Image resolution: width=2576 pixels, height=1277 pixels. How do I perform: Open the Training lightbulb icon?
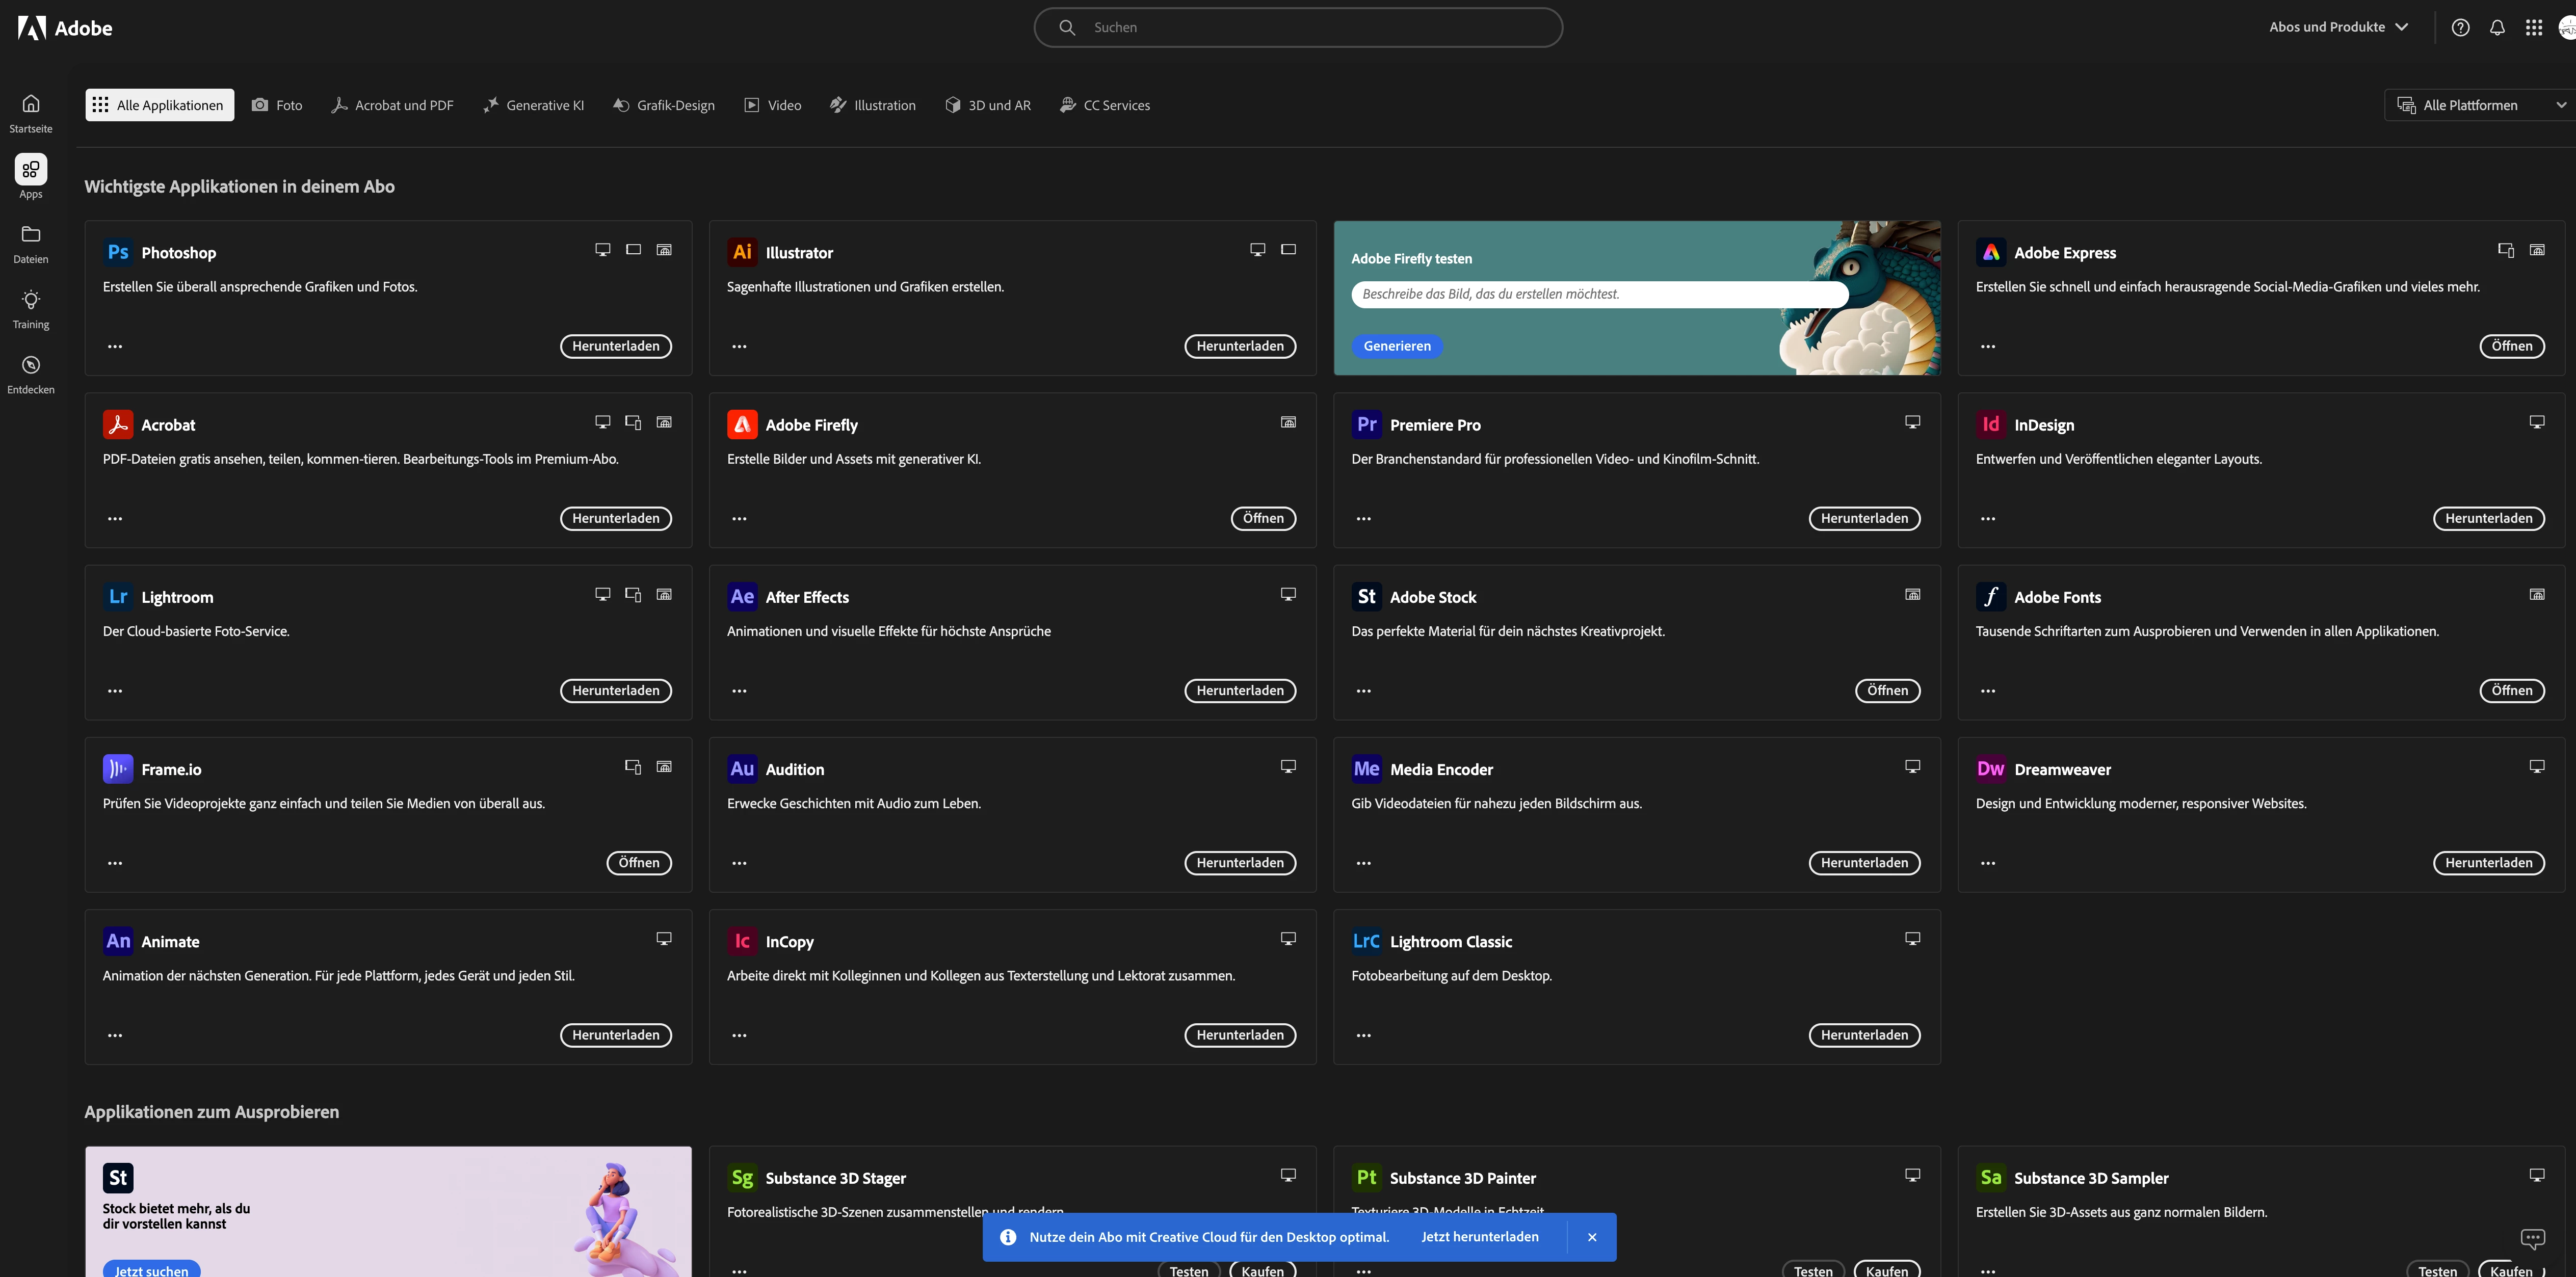31,300
